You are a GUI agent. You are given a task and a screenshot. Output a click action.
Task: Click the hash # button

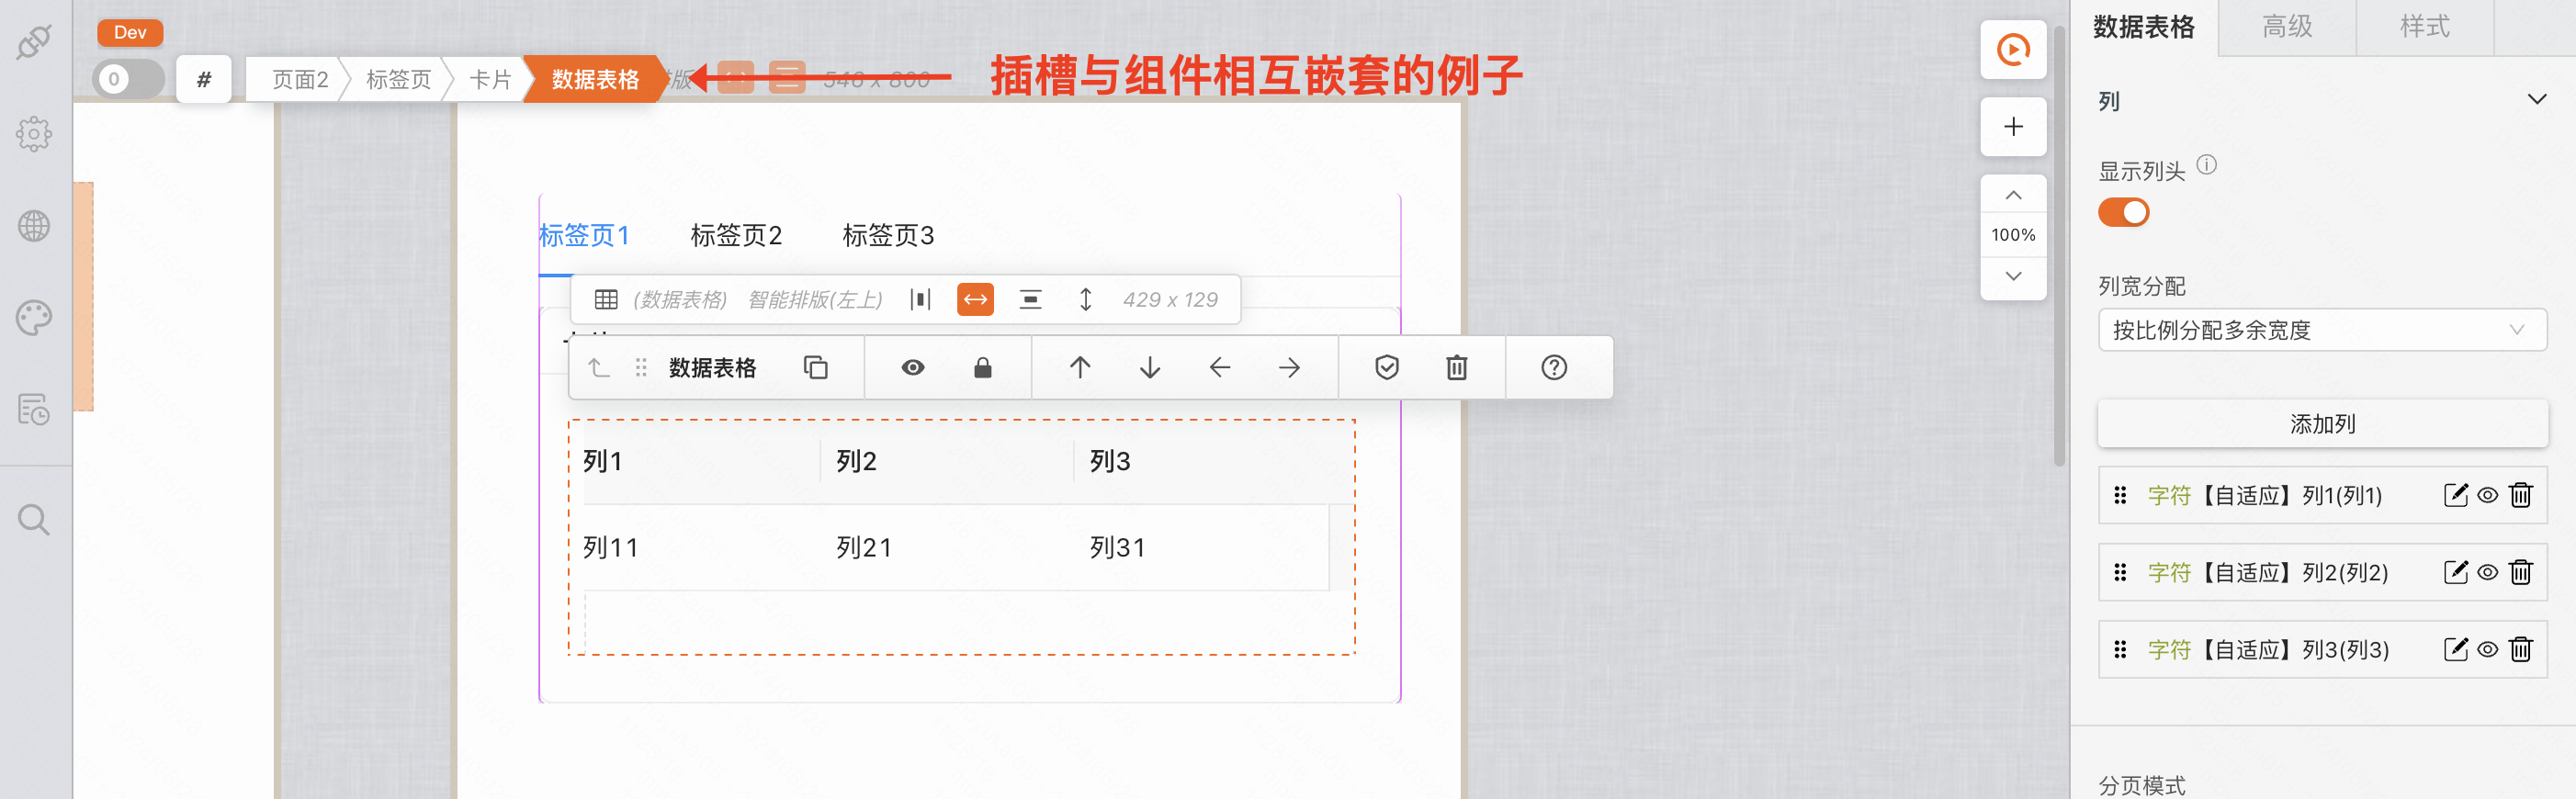[x=204, y=79]
